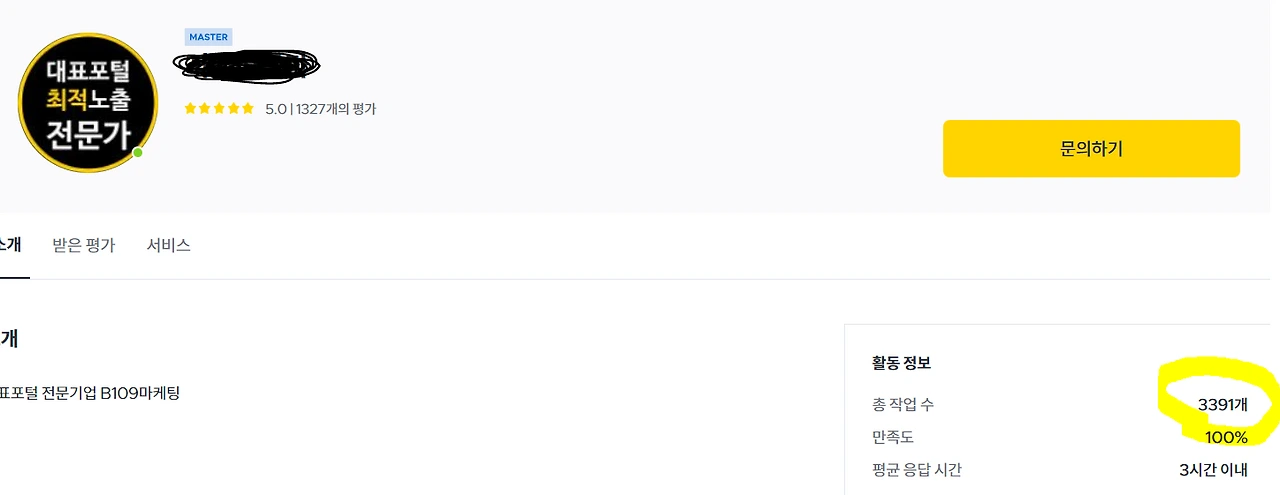Open the 1327개의 평가 reviews link
The height and width of the screenshot is (495, 1280).
pyautogui.click(x=336, y=109)
